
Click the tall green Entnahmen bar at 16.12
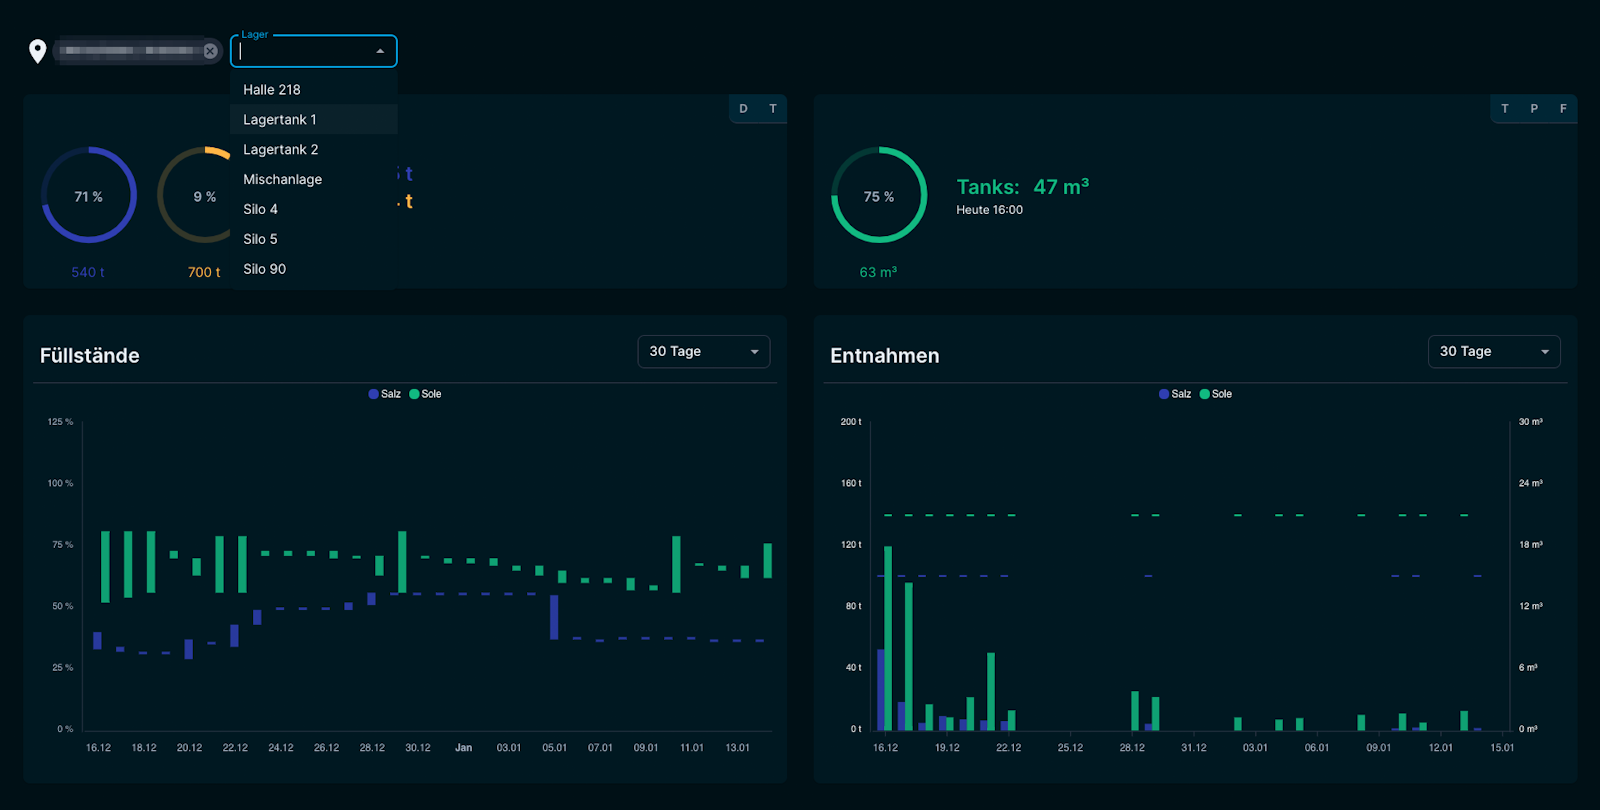(x=888, y=638)
